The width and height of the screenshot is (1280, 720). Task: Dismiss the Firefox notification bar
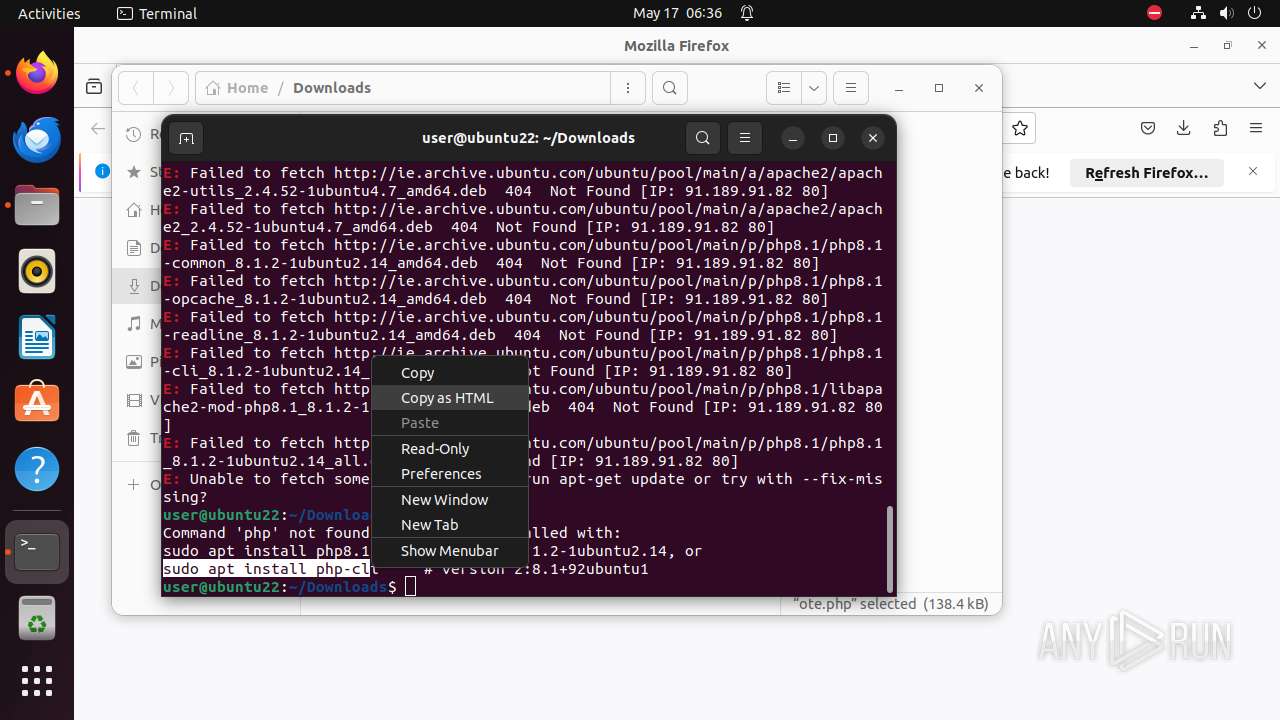pos(1253,172)
